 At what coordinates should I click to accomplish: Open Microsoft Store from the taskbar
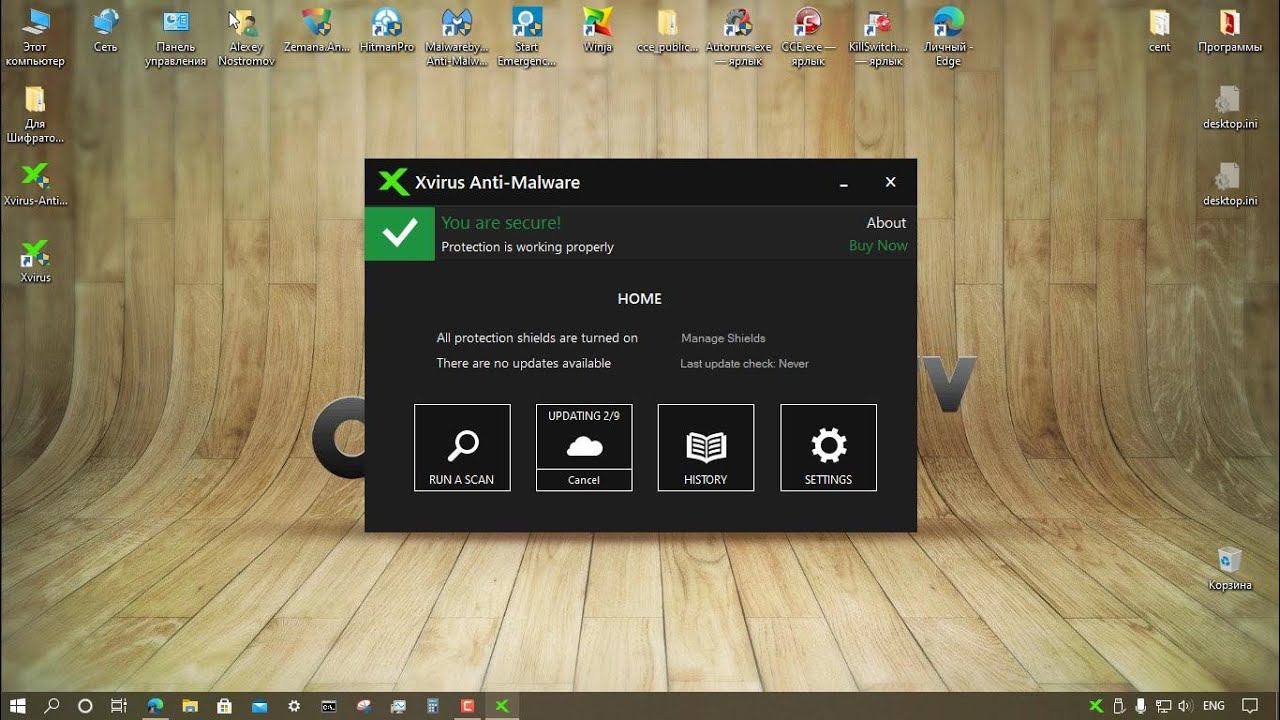[x=225, y=705]
